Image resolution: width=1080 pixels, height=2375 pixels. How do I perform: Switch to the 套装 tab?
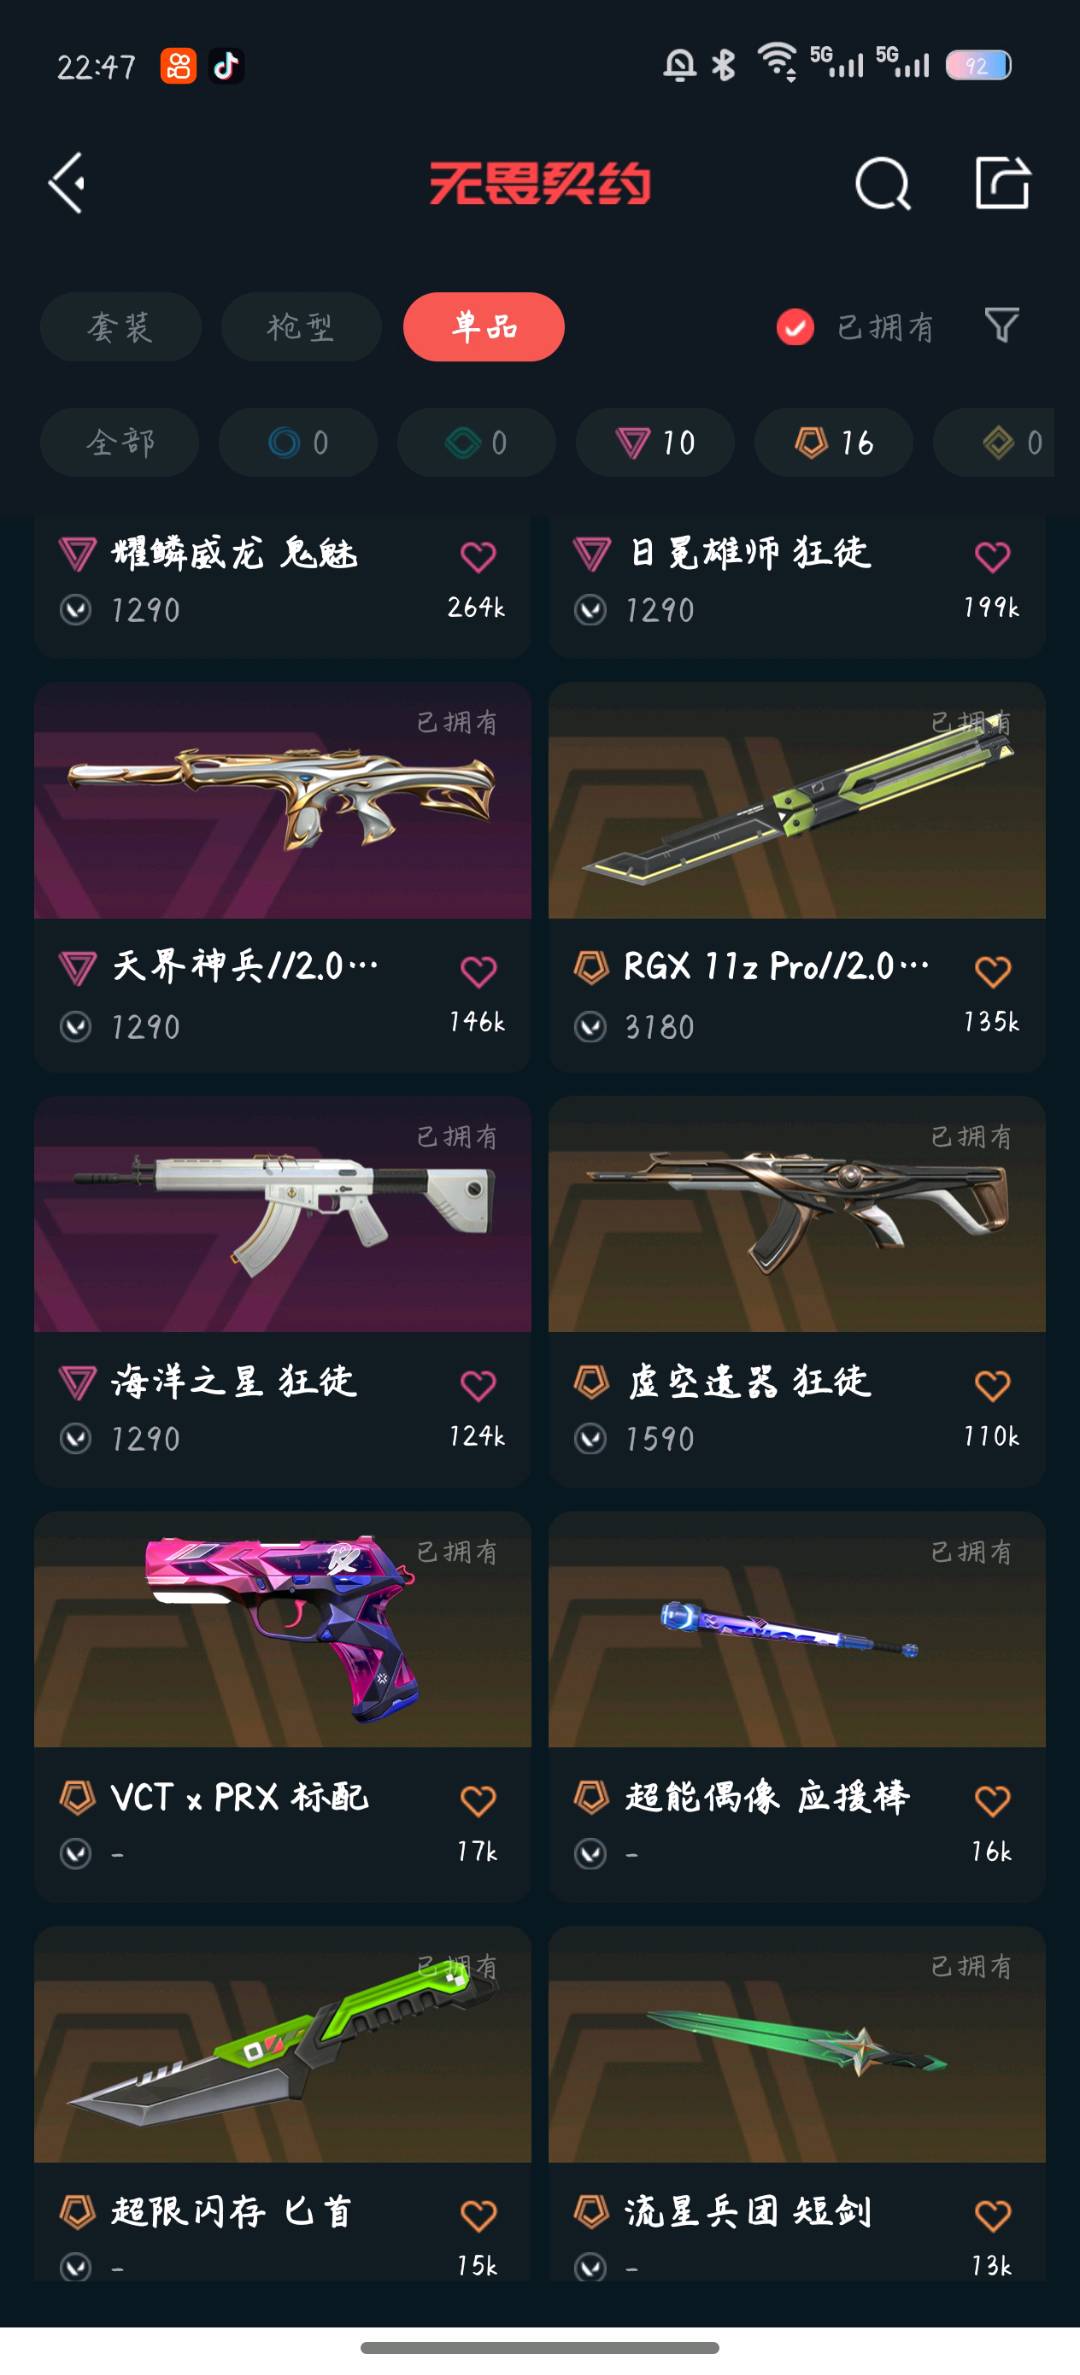pos(120,327)
